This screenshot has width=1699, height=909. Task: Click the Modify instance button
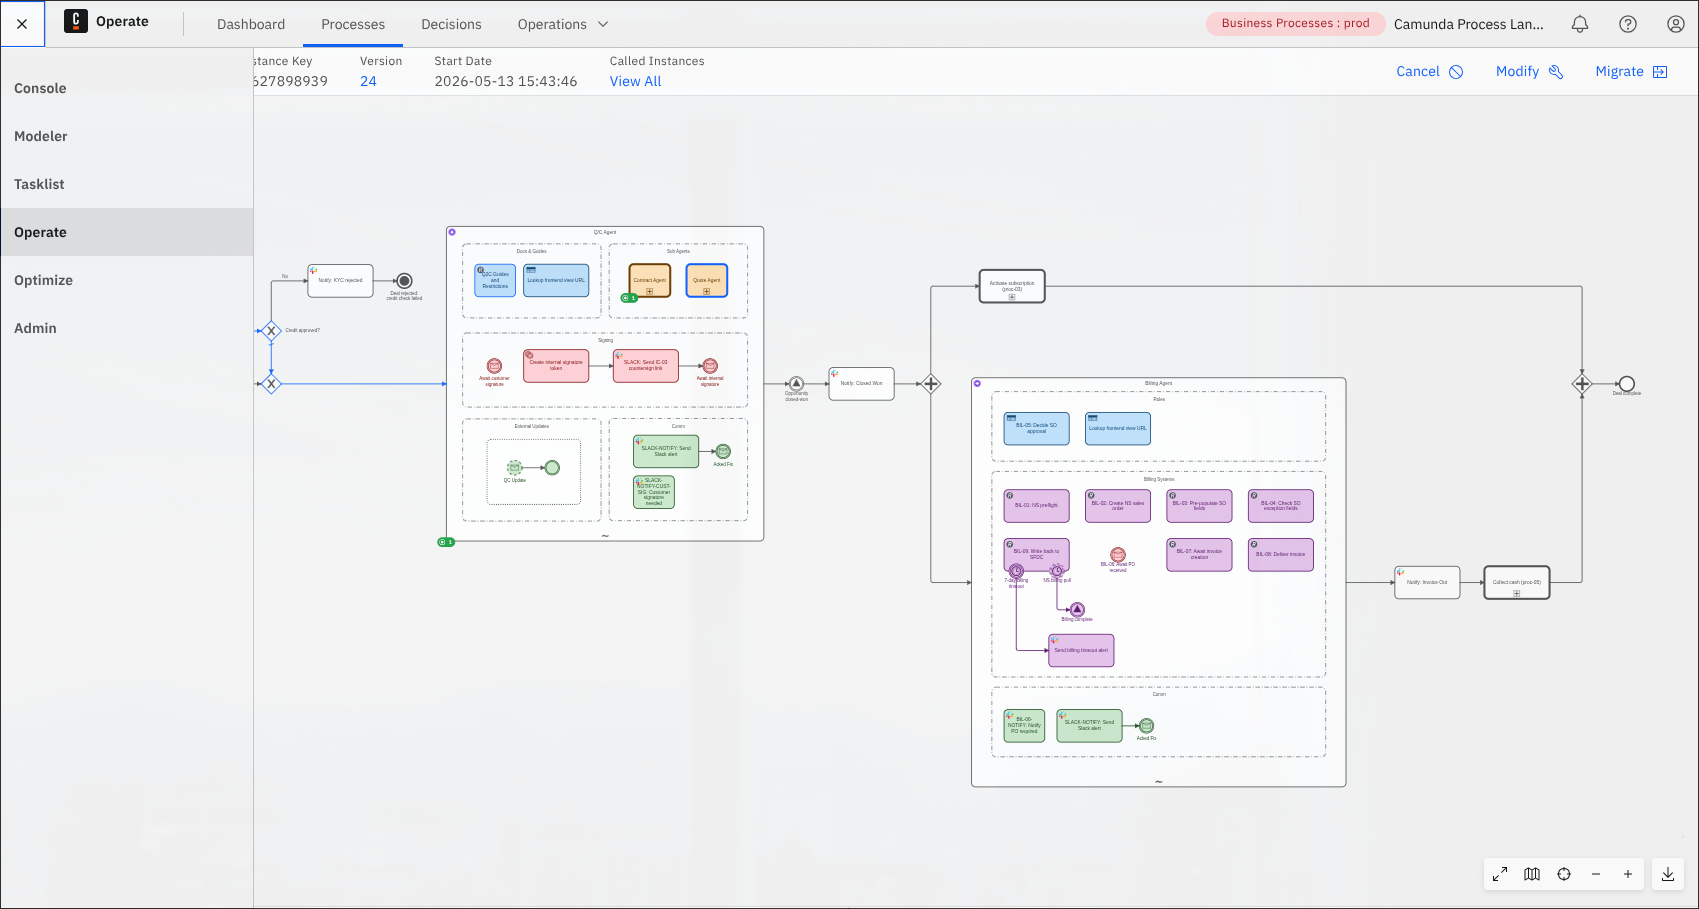click(1529, 72)
